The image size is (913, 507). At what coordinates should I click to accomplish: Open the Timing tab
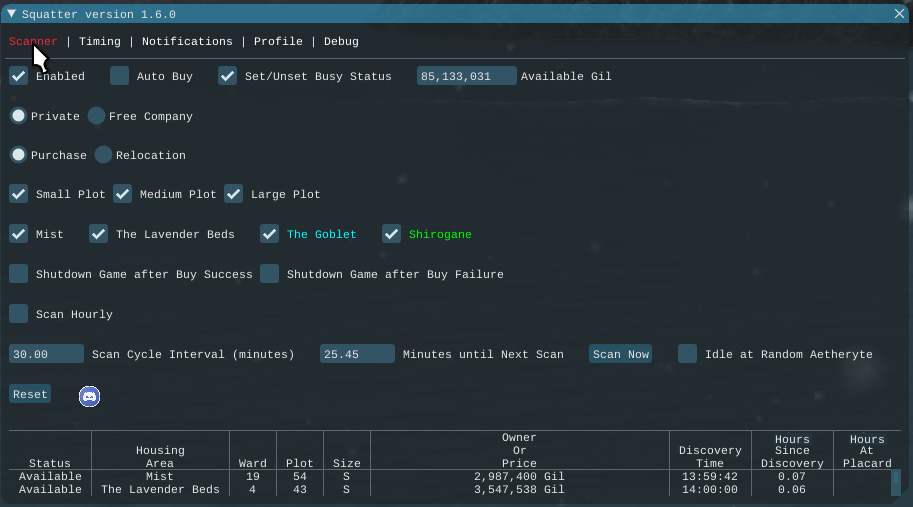[99, 42]
